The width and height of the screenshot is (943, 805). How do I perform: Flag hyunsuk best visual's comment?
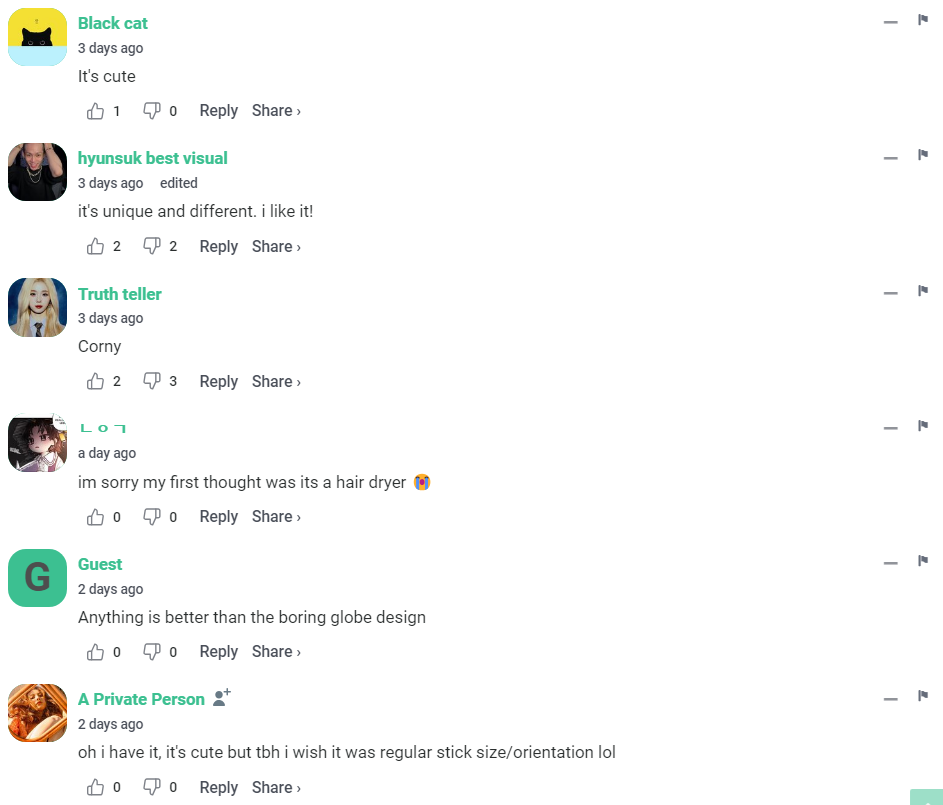tap(923, 155)
